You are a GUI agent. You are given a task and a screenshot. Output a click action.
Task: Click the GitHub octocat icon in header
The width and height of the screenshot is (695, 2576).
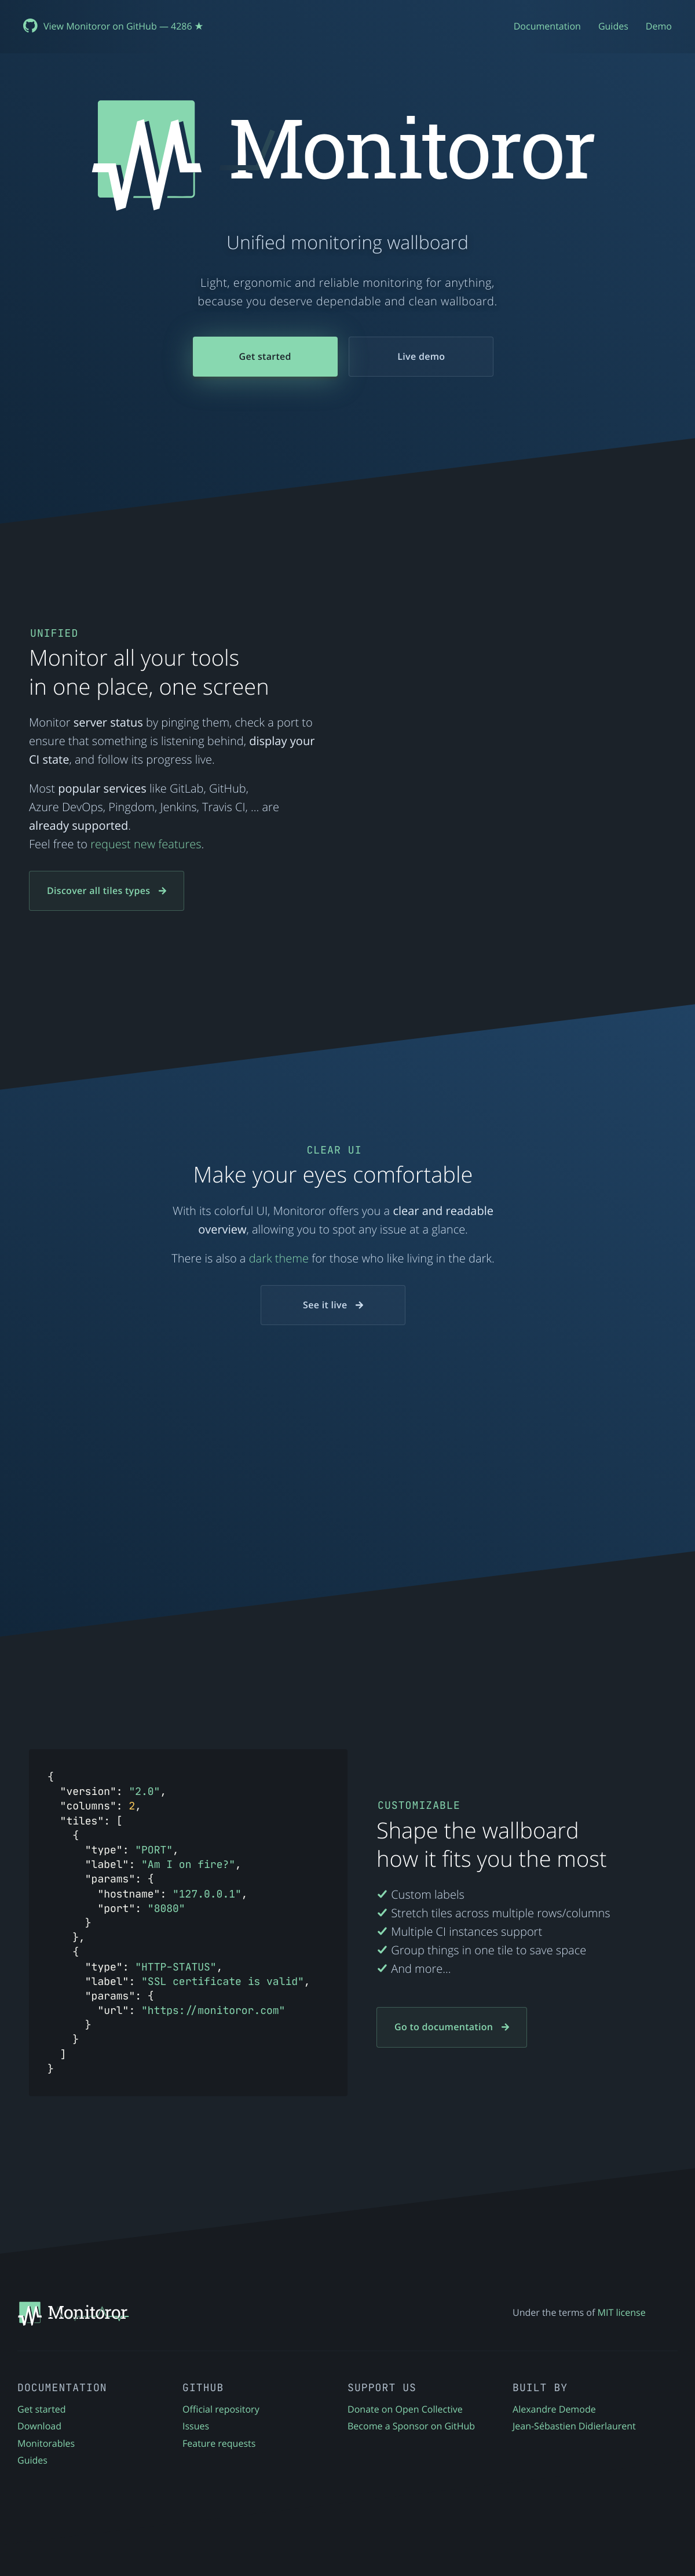click(x=30, y=26)
